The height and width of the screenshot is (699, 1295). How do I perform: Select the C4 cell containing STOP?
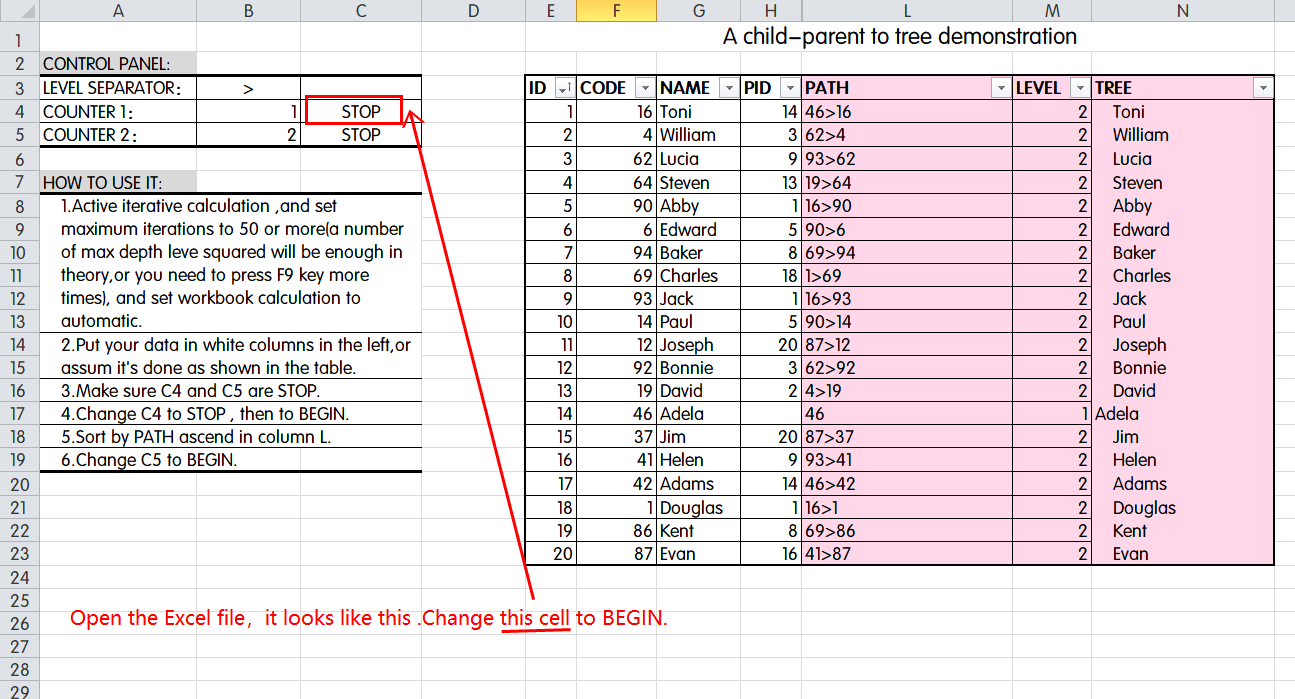[x=360, y=111]
